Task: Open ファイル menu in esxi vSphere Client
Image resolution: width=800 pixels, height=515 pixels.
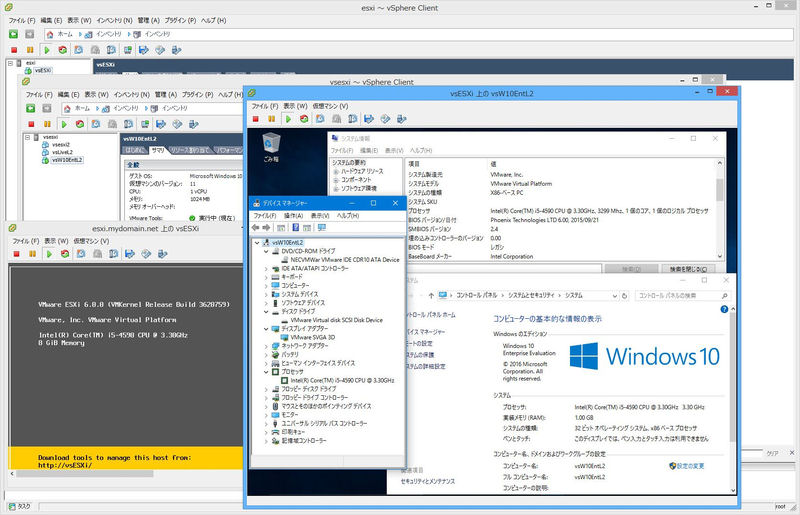Action: 22,20
